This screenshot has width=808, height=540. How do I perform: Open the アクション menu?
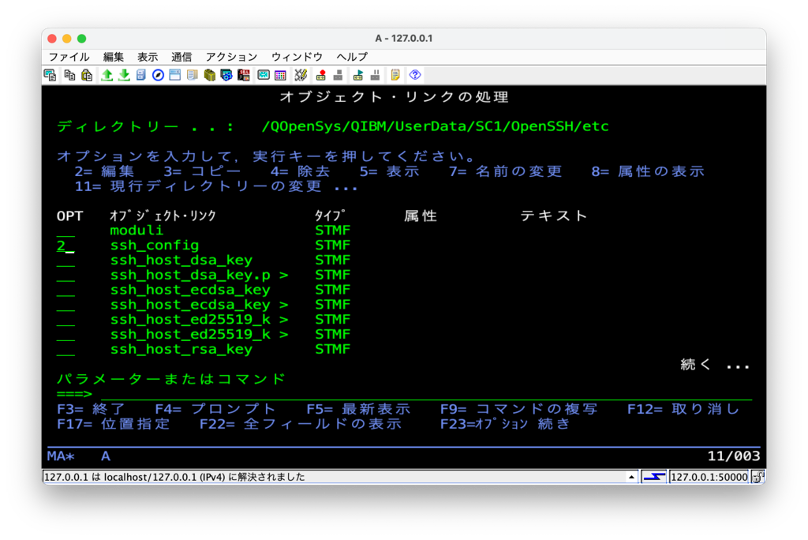click(231, 57)
